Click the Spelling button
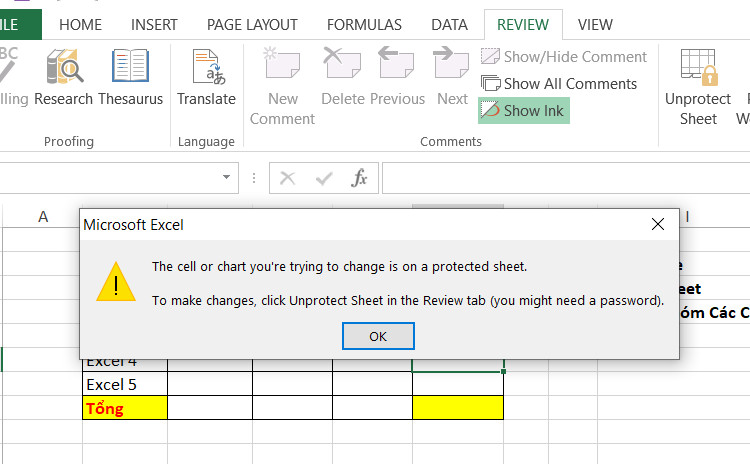Image resolution: width=750 pixels, height=464 pixels. pyautogui.click(x=13, y=77)
